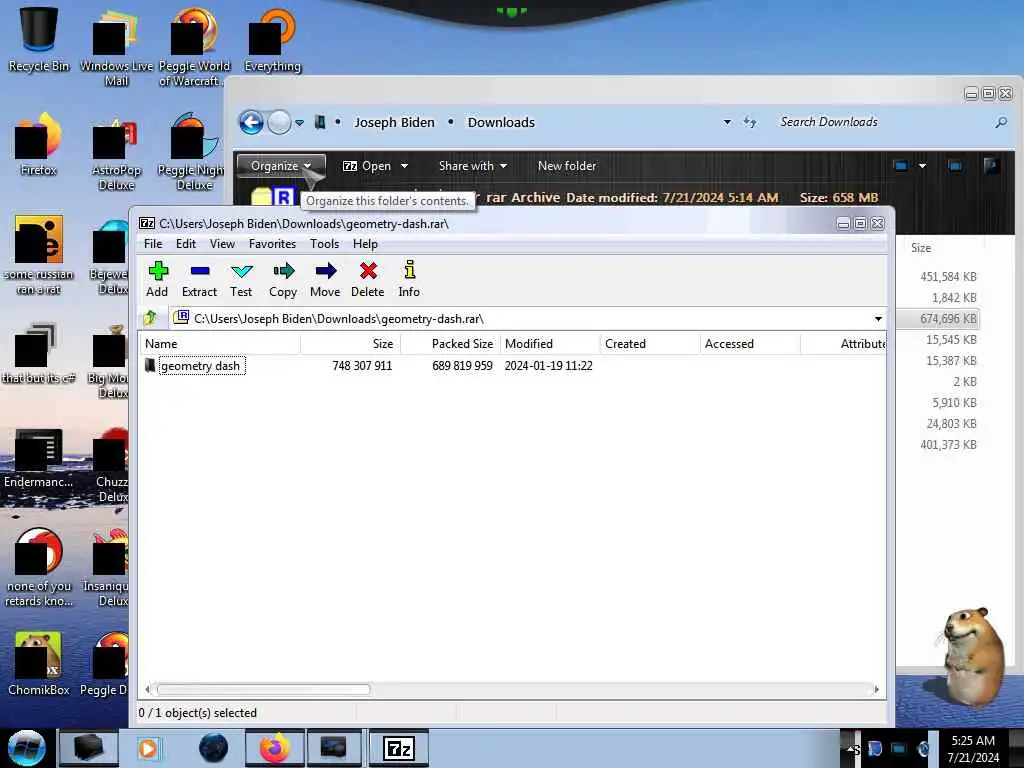This screenshot has height=768, width=1024.
Task: Open the Favorites menu in 7-Zip
Action: click(x=272, y=244)
